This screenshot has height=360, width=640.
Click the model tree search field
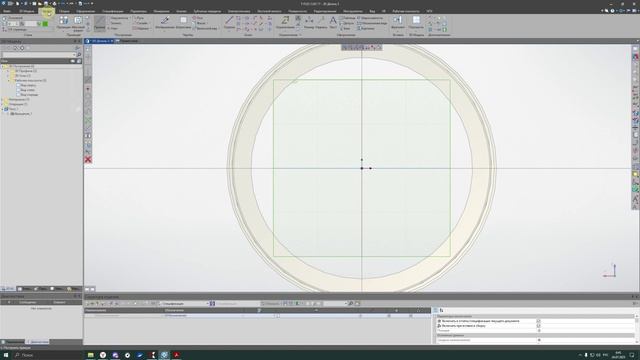(38, 54)
